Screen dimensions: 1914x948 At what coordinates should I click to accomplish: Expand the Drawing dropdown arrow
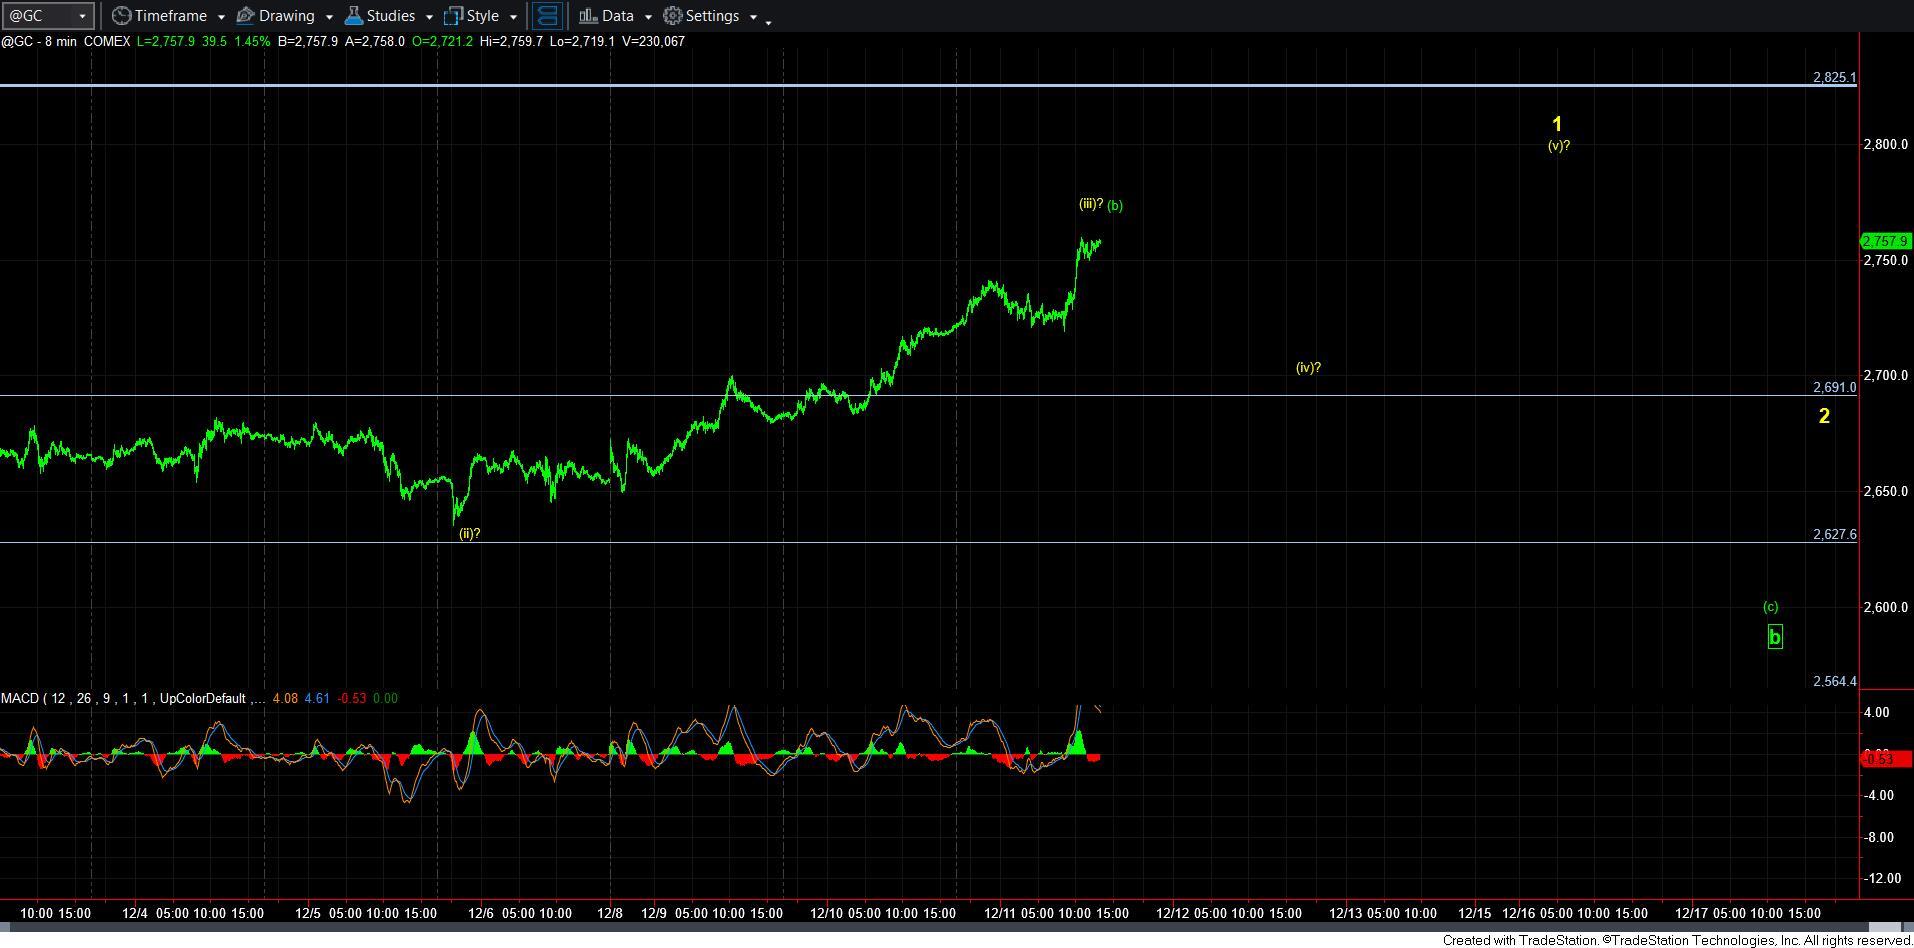[x=329, y=17]
